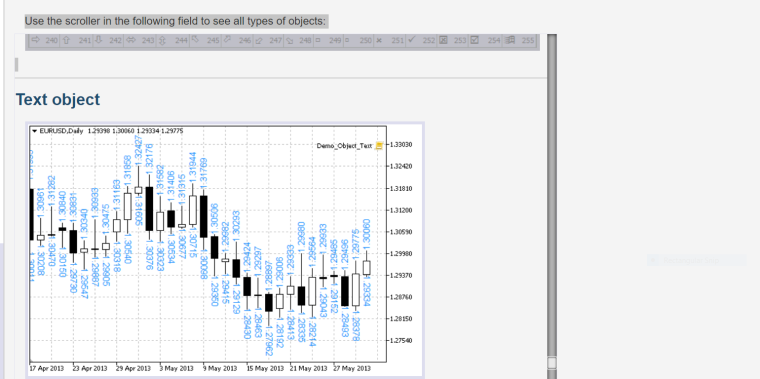Image resolution: width=760 pixels, height=379 pixels.
Task: Click the Windows flag symbol beside 255
Action: [509, 40]
